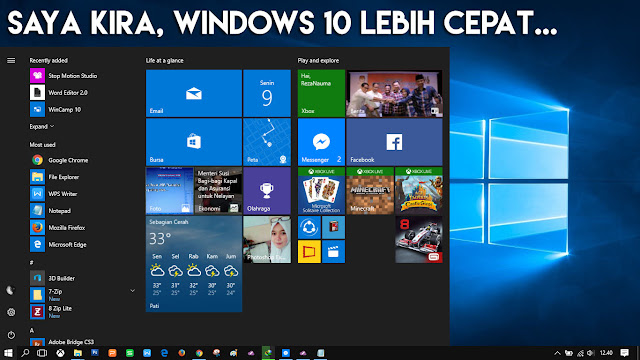
Task: Open Firefox from the taskbar
Action: pos(182,353)
